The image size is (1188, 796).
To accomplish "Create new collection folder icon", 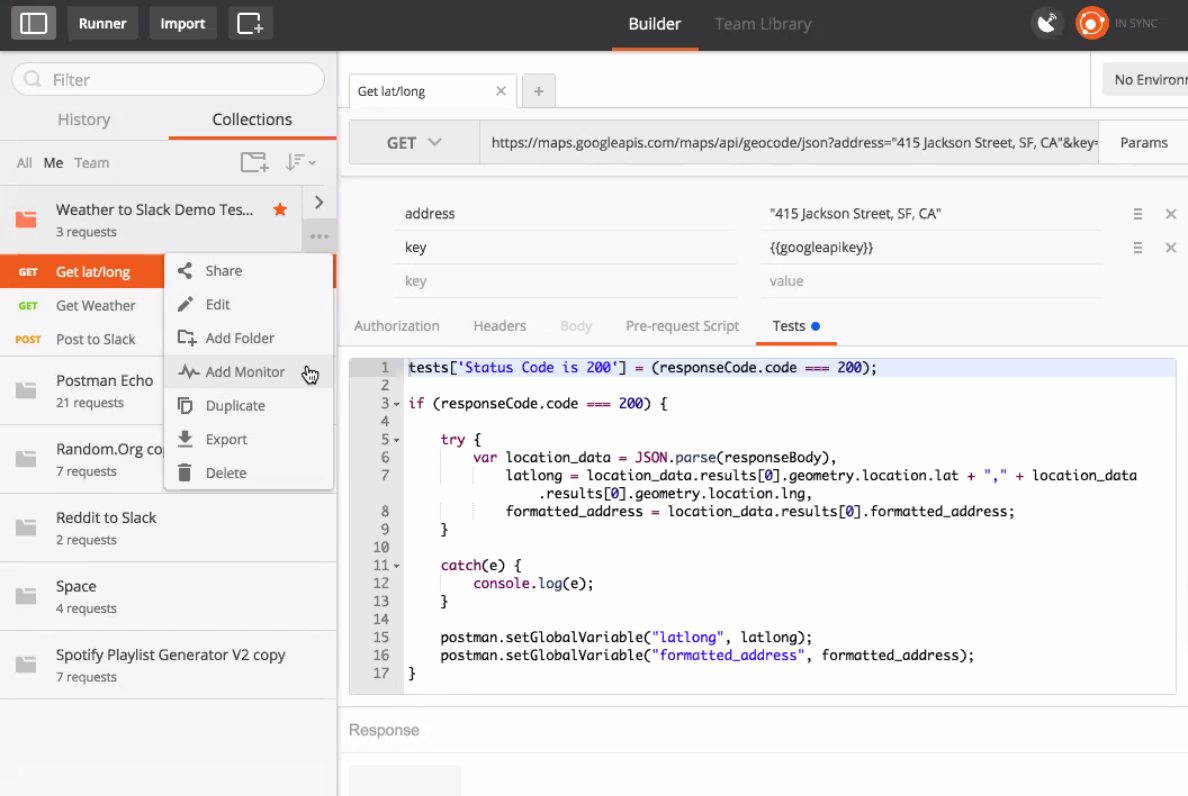I will coord(254,162).
